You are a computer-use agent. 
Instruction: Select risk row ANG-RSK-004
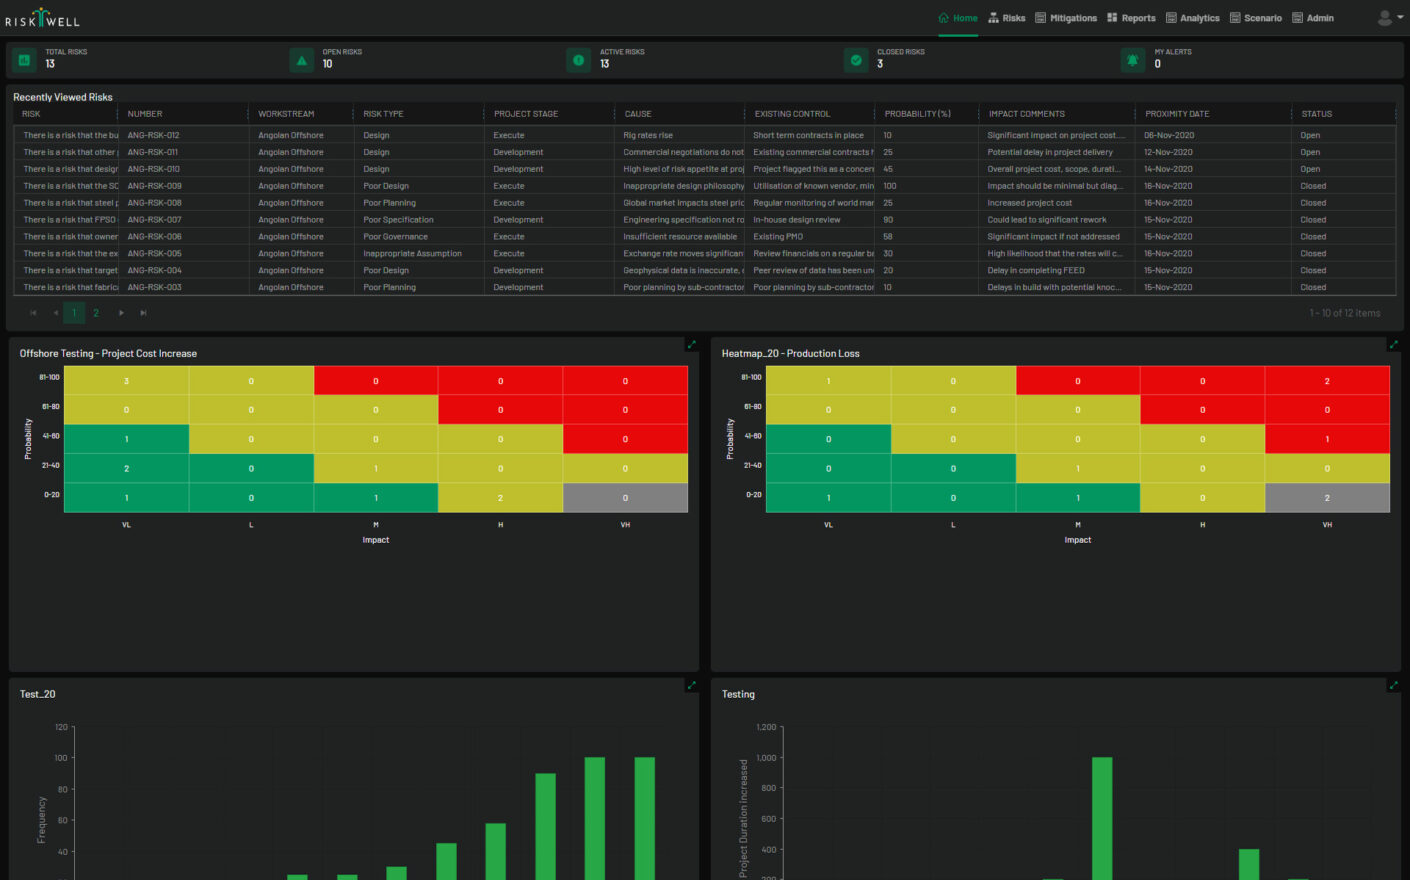[x=704, y=270]
